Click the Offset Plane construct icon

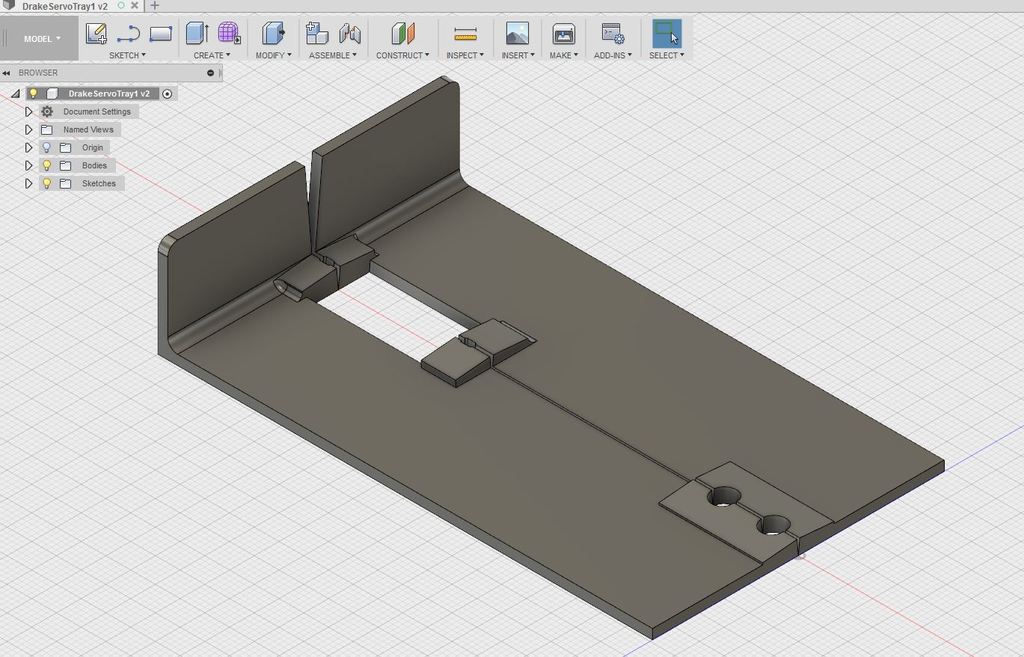[x=402, y=34]
